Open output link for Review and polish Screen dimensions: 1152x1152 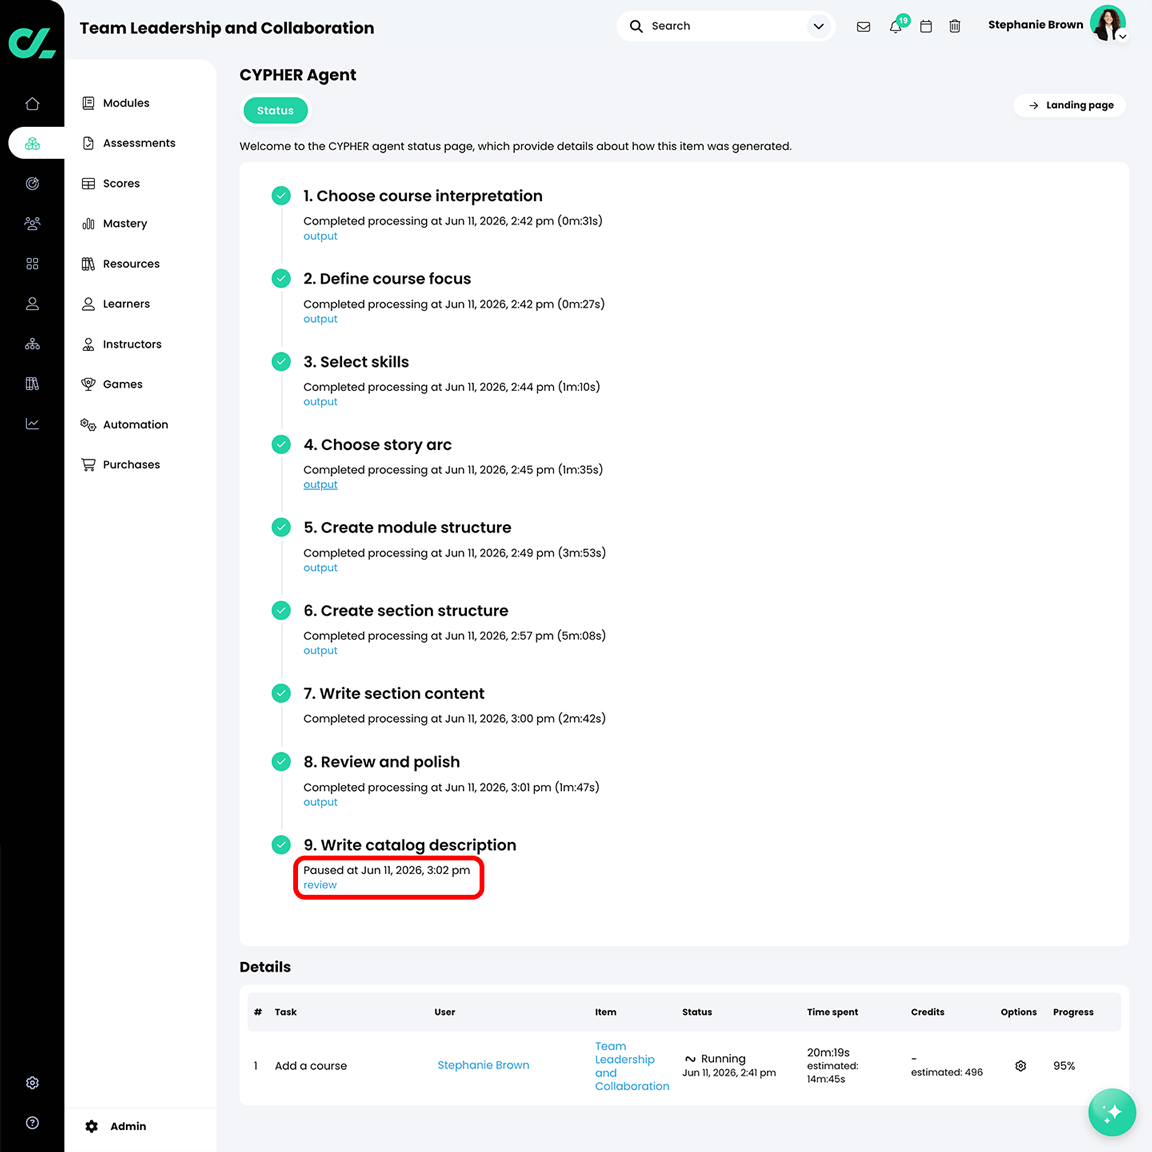click(x=320, y=802)
